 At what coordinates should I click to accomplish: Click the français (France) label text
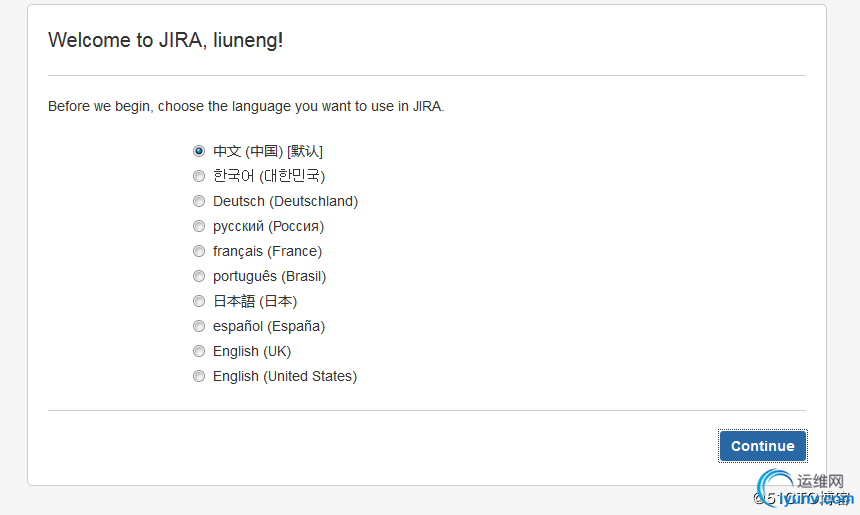tap(267, 251)
